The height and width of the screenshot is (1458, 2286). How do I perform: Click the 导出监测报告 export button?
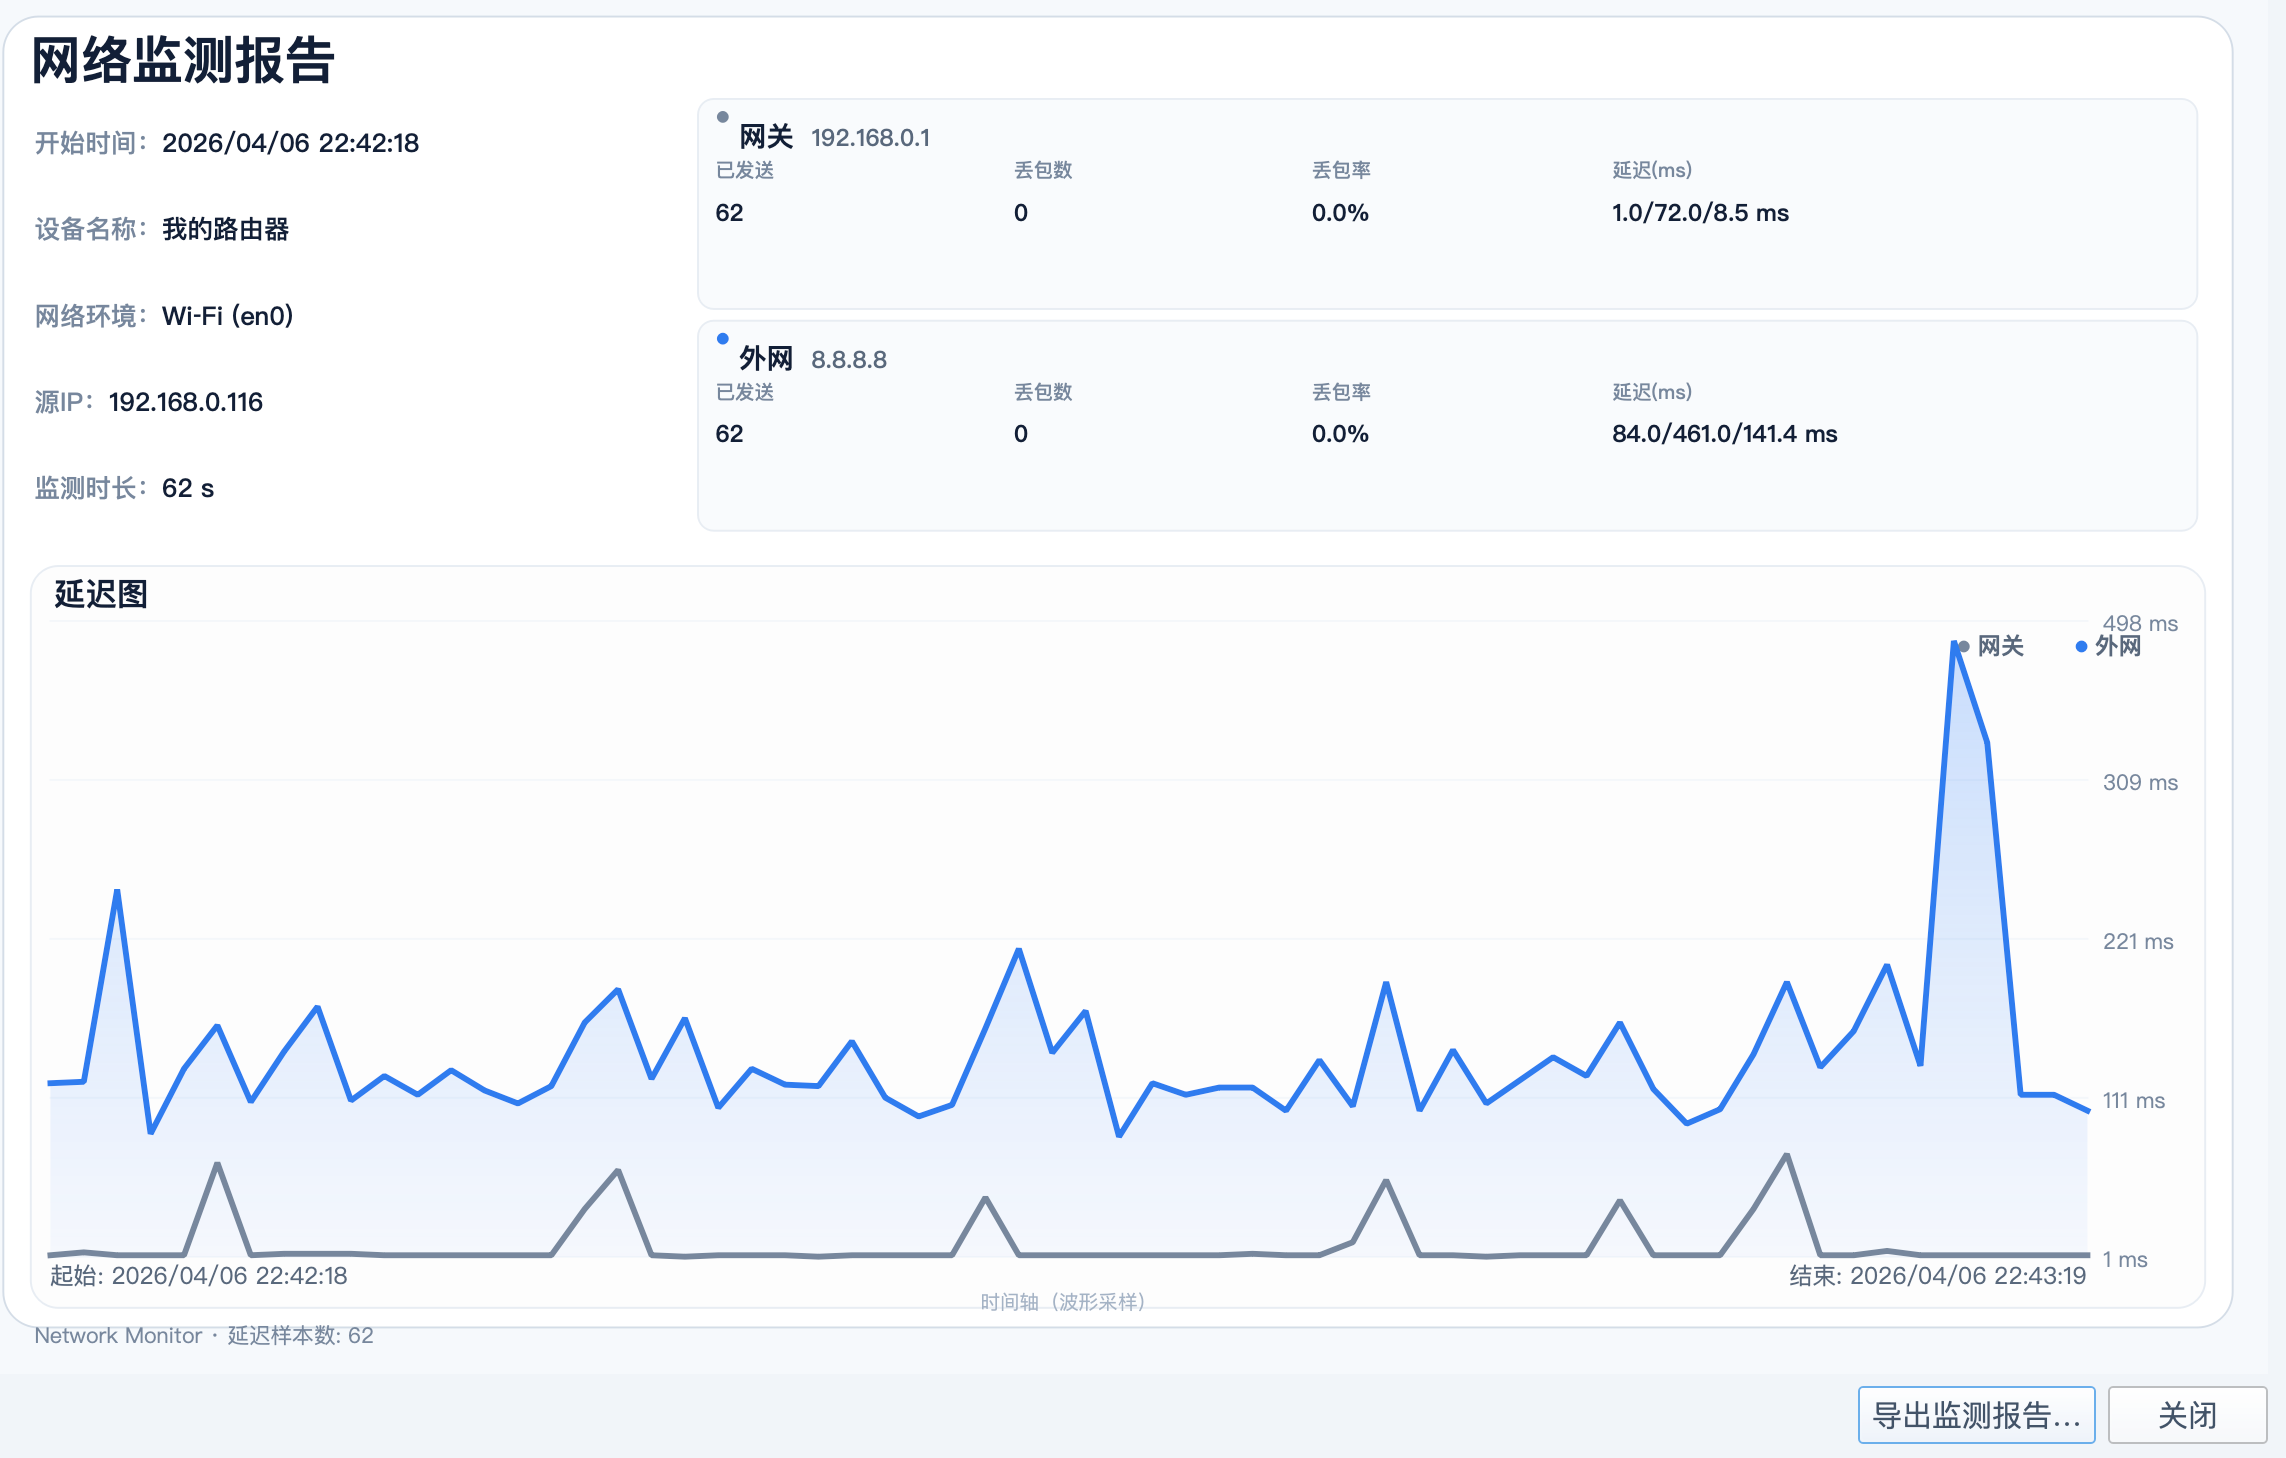click(x=1975, y=1415)
